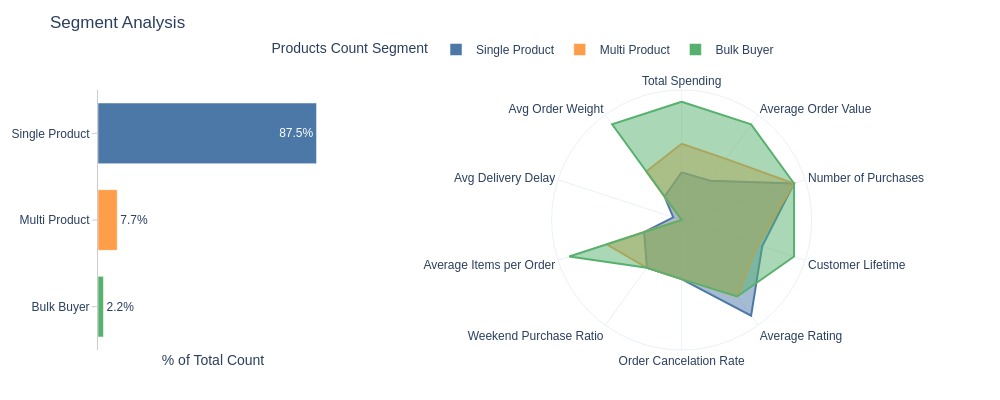The width and height of the screenshot is (1000, 400).
Task: Click the Average Order Value axis label
Action: 815,109
